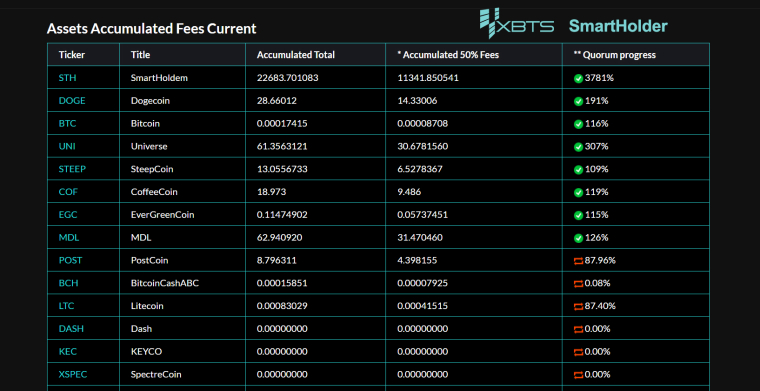Click the Quorum progress column header
The image size is (760, 391).
615,55
